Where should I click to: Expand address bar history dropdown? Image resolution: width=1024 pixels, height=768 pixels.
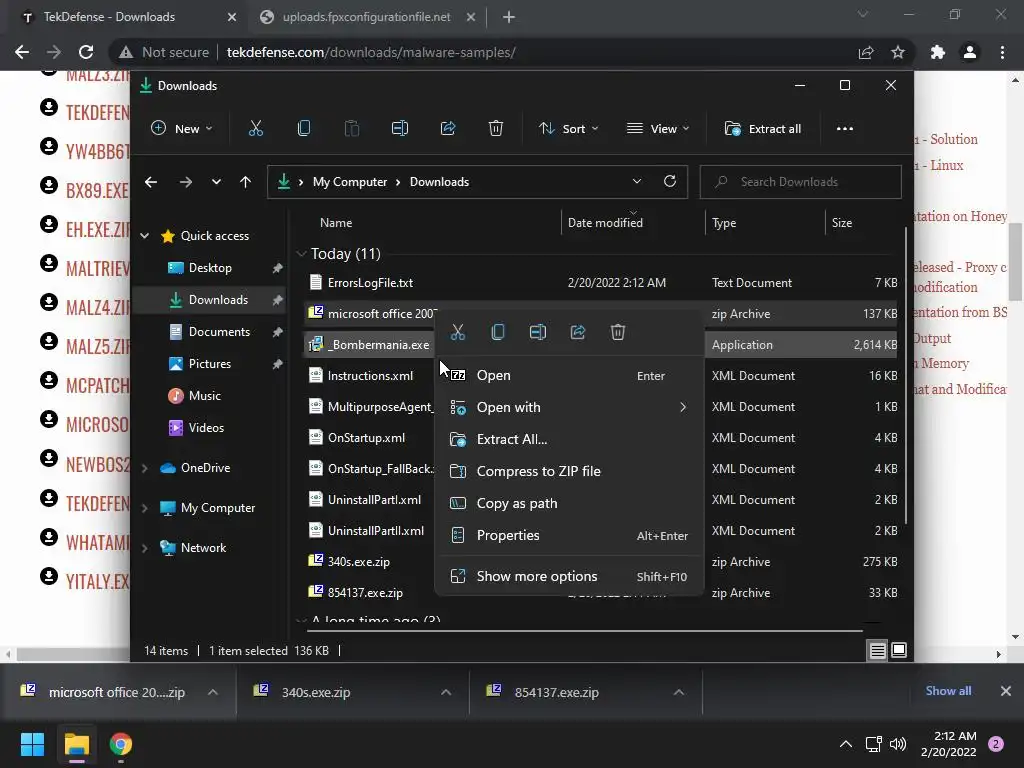point(637,182)
